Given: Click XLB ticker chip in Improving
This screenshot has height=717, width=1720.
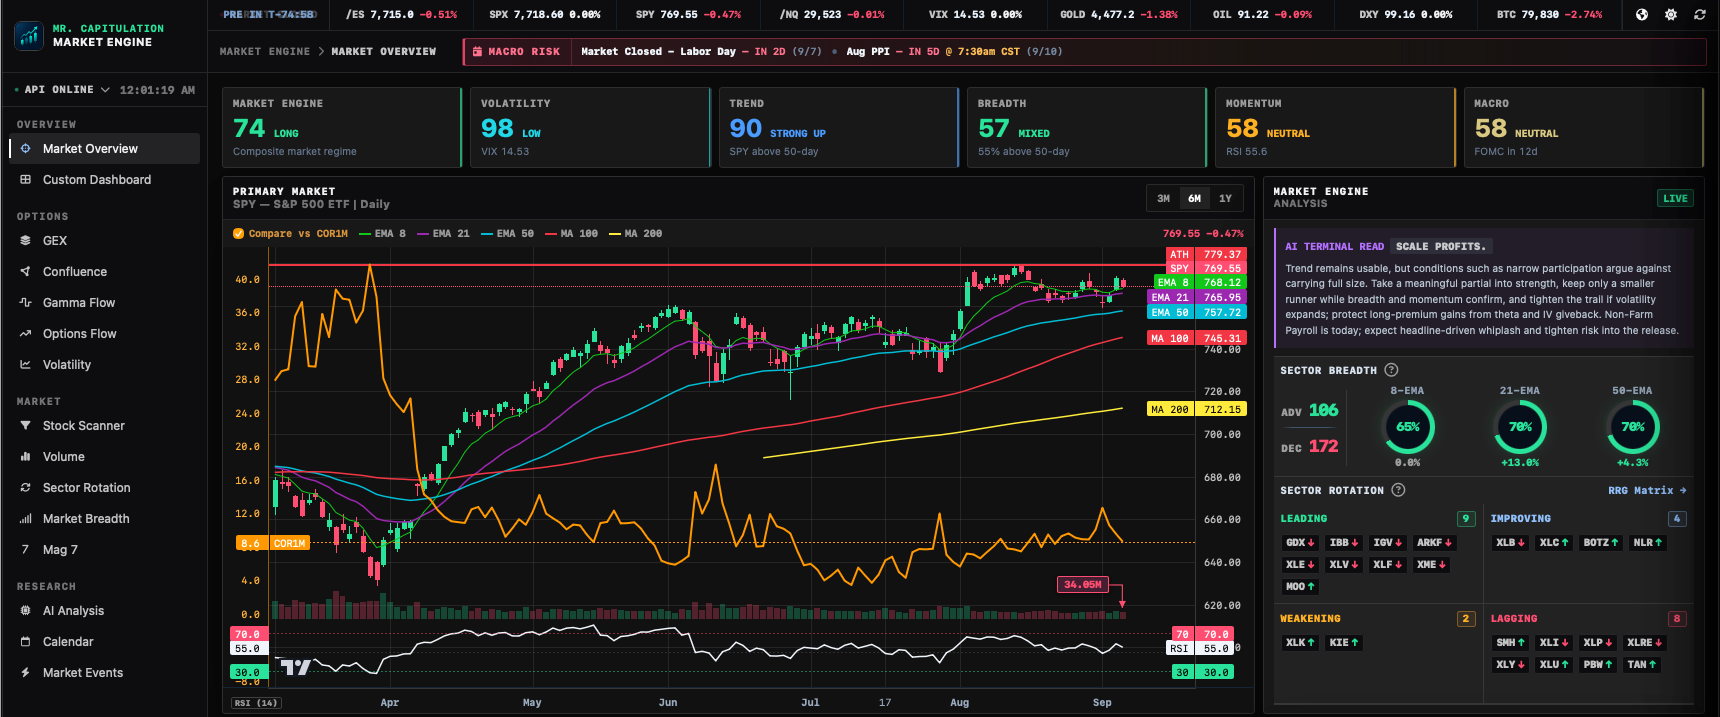Looking at the screenshot, I should pos(1509,543).
